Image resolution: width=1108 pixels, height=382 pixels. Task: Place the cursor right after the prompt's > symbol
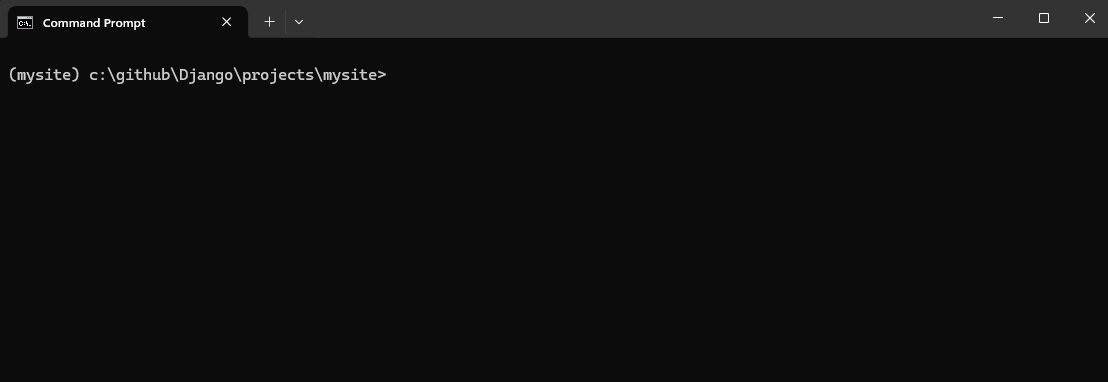tap(389, 75)
